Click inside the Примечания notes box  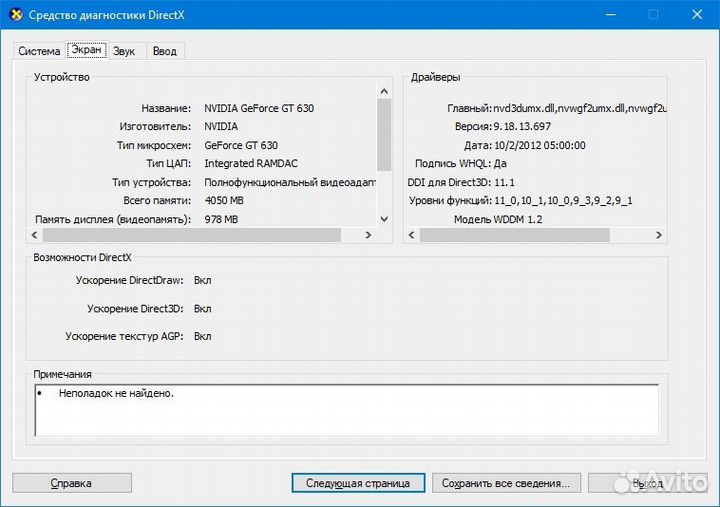tap(346, 410)
